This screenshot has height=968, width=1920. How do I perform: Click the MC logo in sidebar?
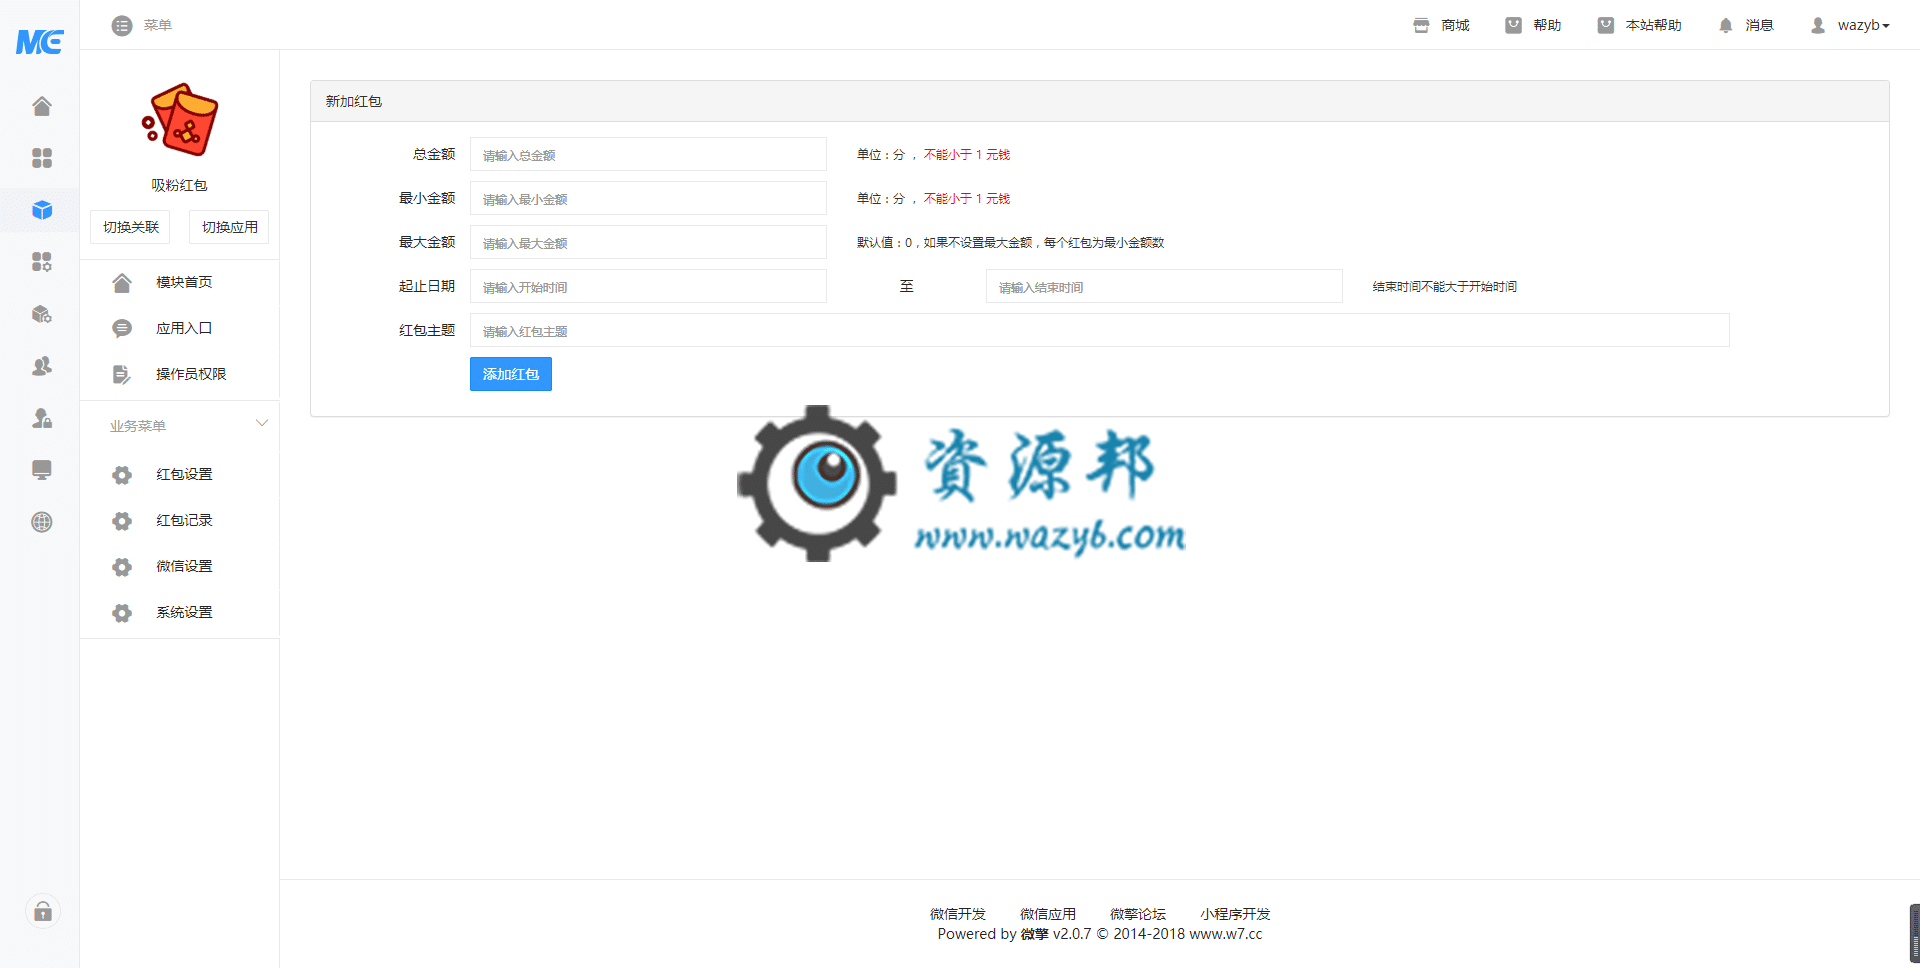pyautogui.click(x=40, y=42)
